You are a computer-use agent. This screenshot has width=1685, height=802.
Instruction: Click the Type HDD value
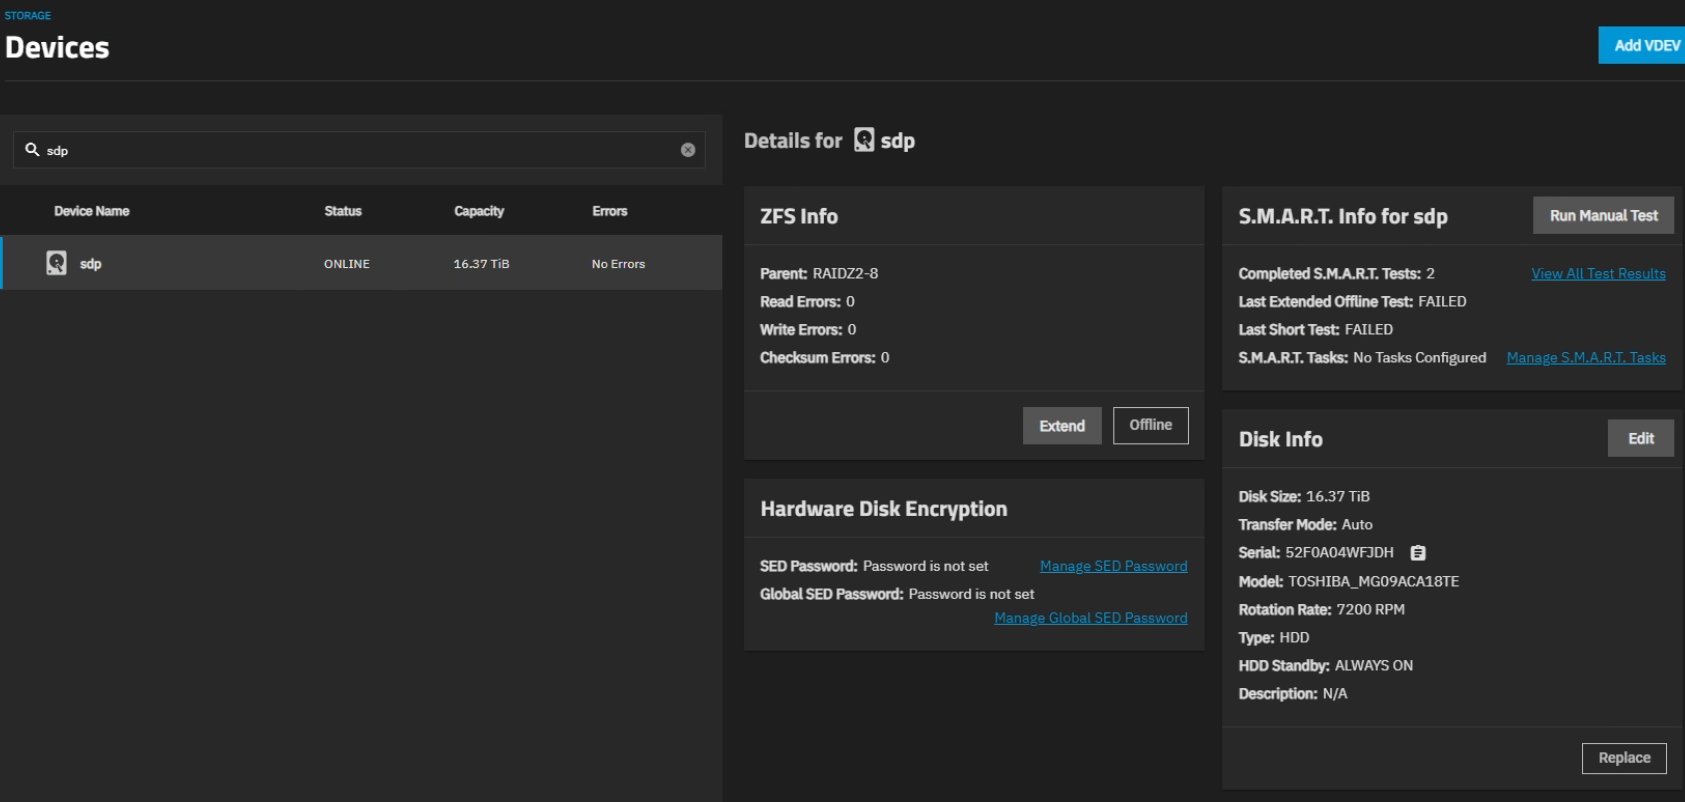[1294, 638]
